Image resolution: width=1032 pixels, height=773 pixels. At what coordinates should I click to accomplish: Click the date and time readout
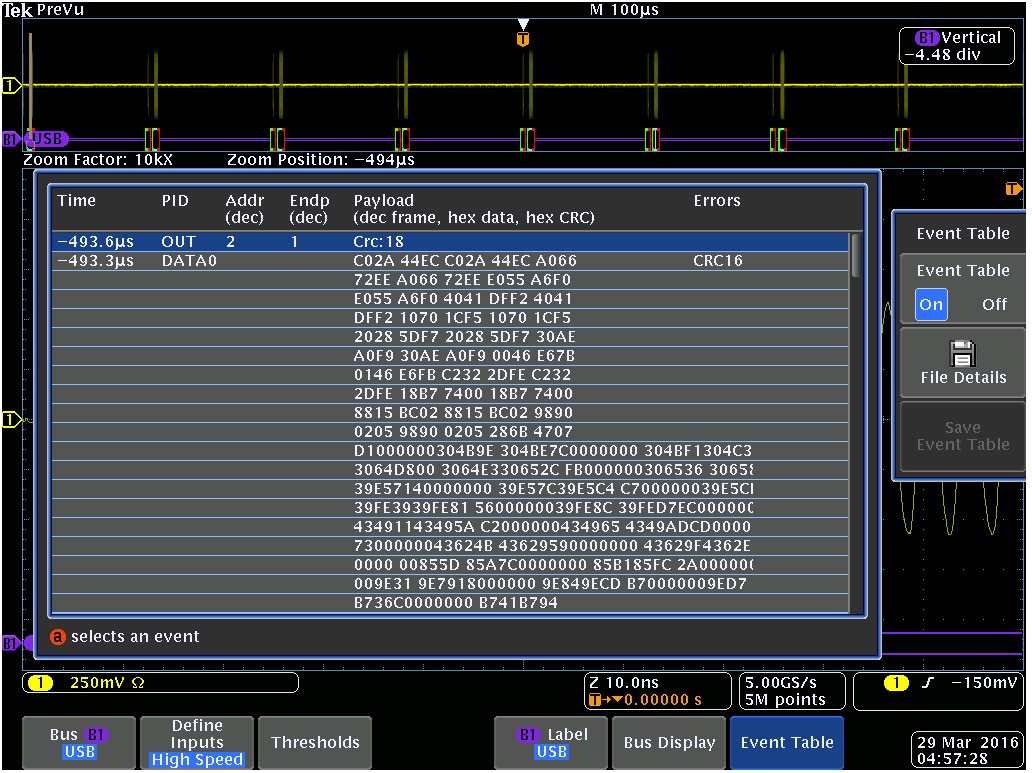coord(967,751)
